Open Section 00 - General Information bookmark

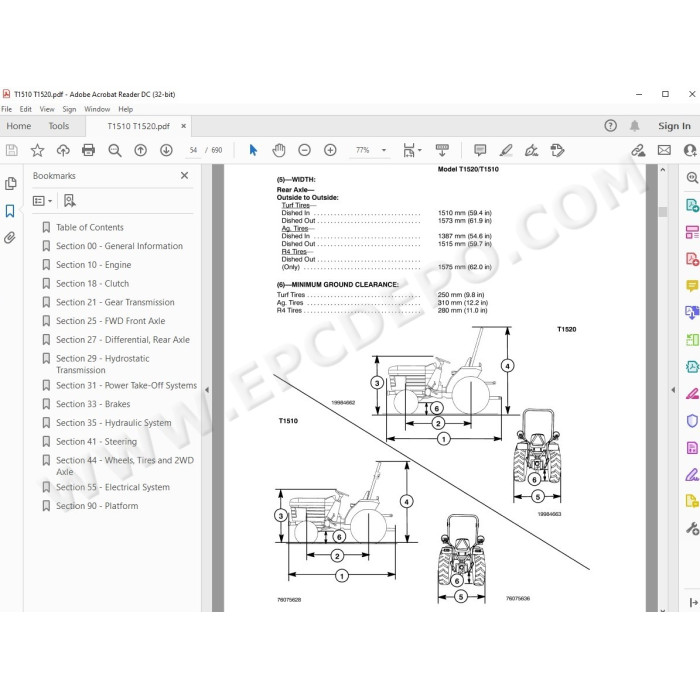coord(119,246)
